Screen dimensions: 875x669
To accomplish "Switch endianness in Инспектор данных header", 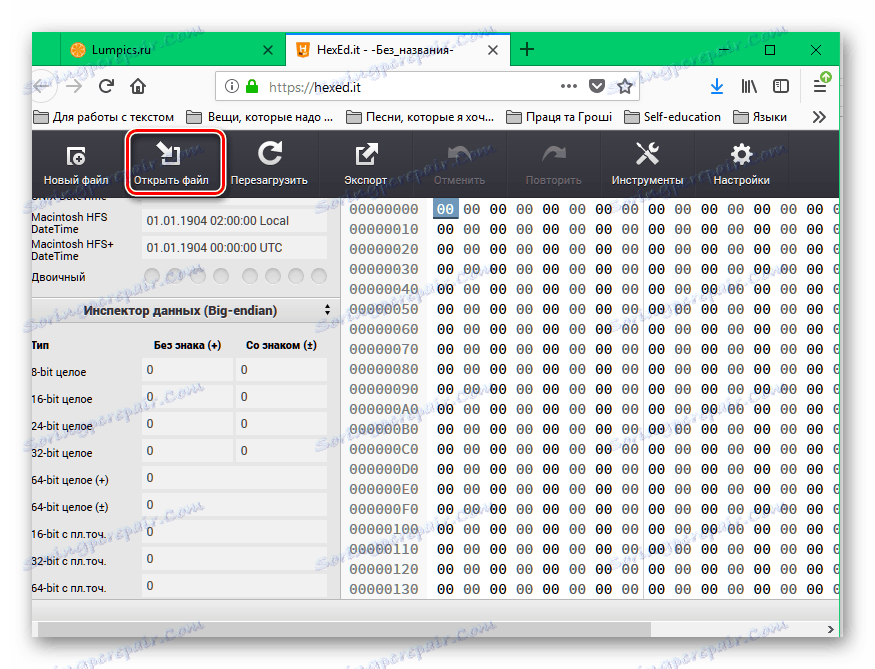I will coord(327,310).
